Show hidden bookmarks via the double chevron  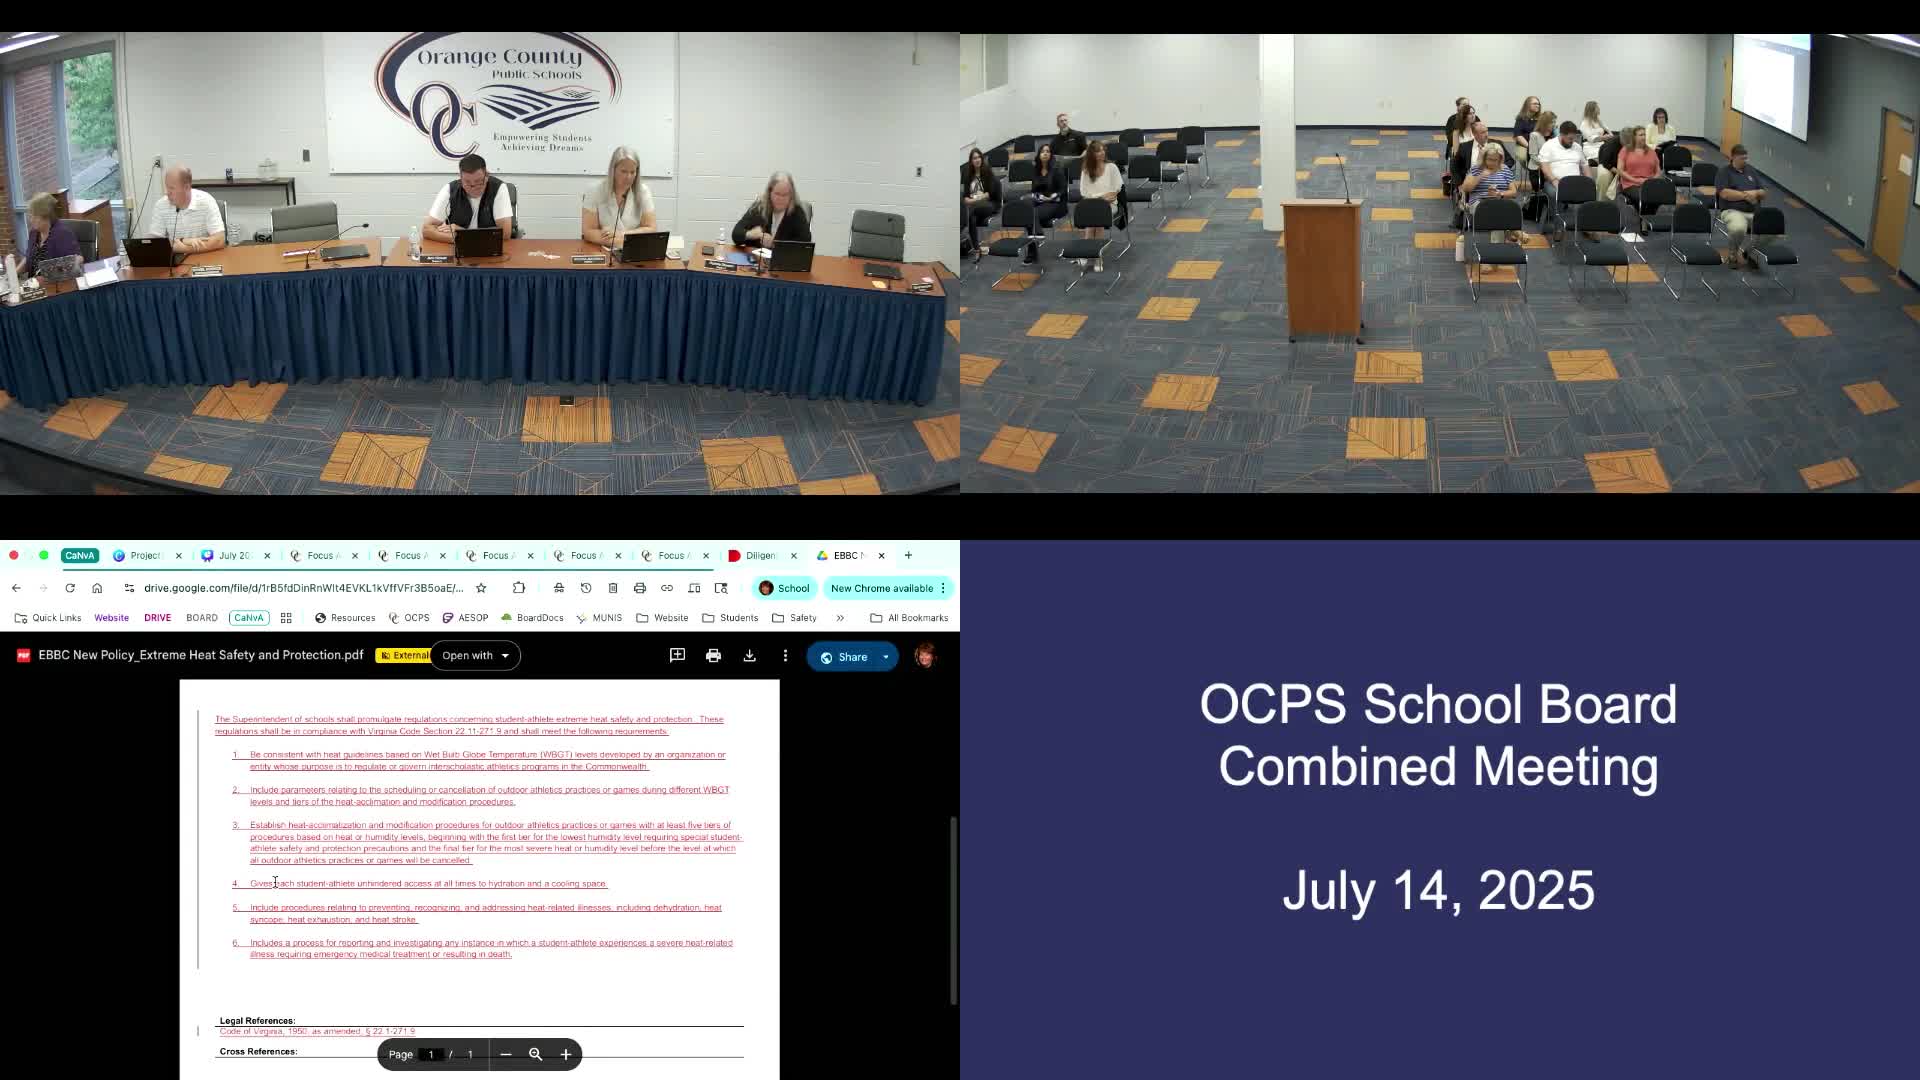[x=840, y=618]
